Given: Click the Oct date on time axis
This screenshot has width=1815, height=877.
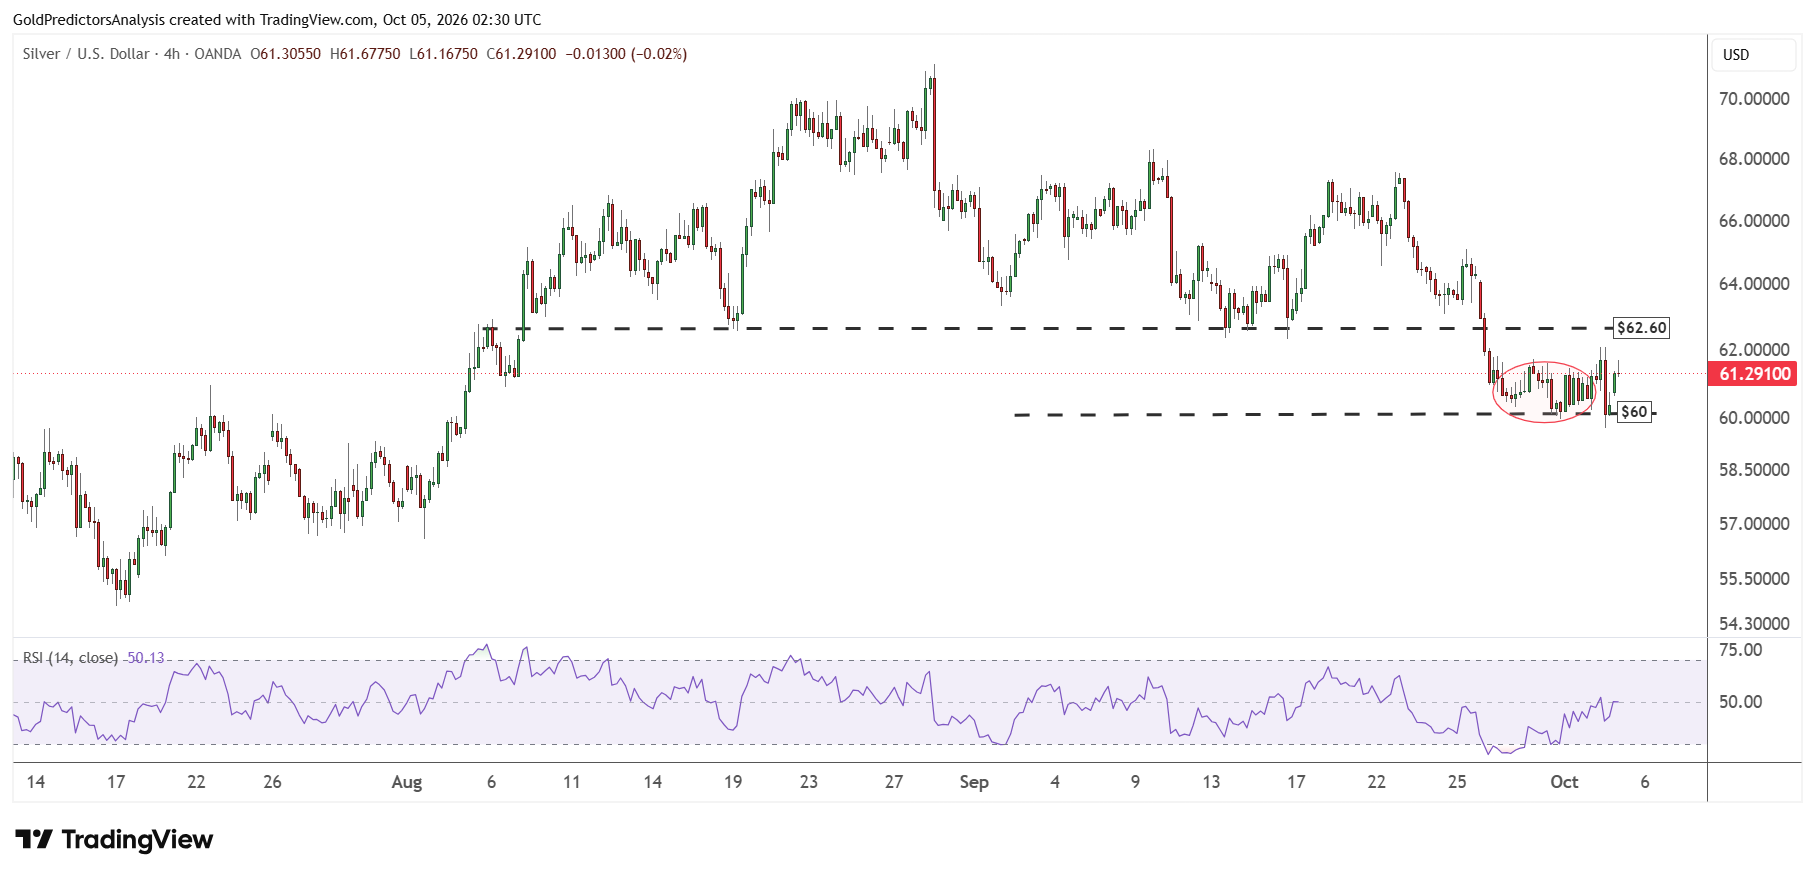Looking at the screenshot, I should tap(1564, 782).
